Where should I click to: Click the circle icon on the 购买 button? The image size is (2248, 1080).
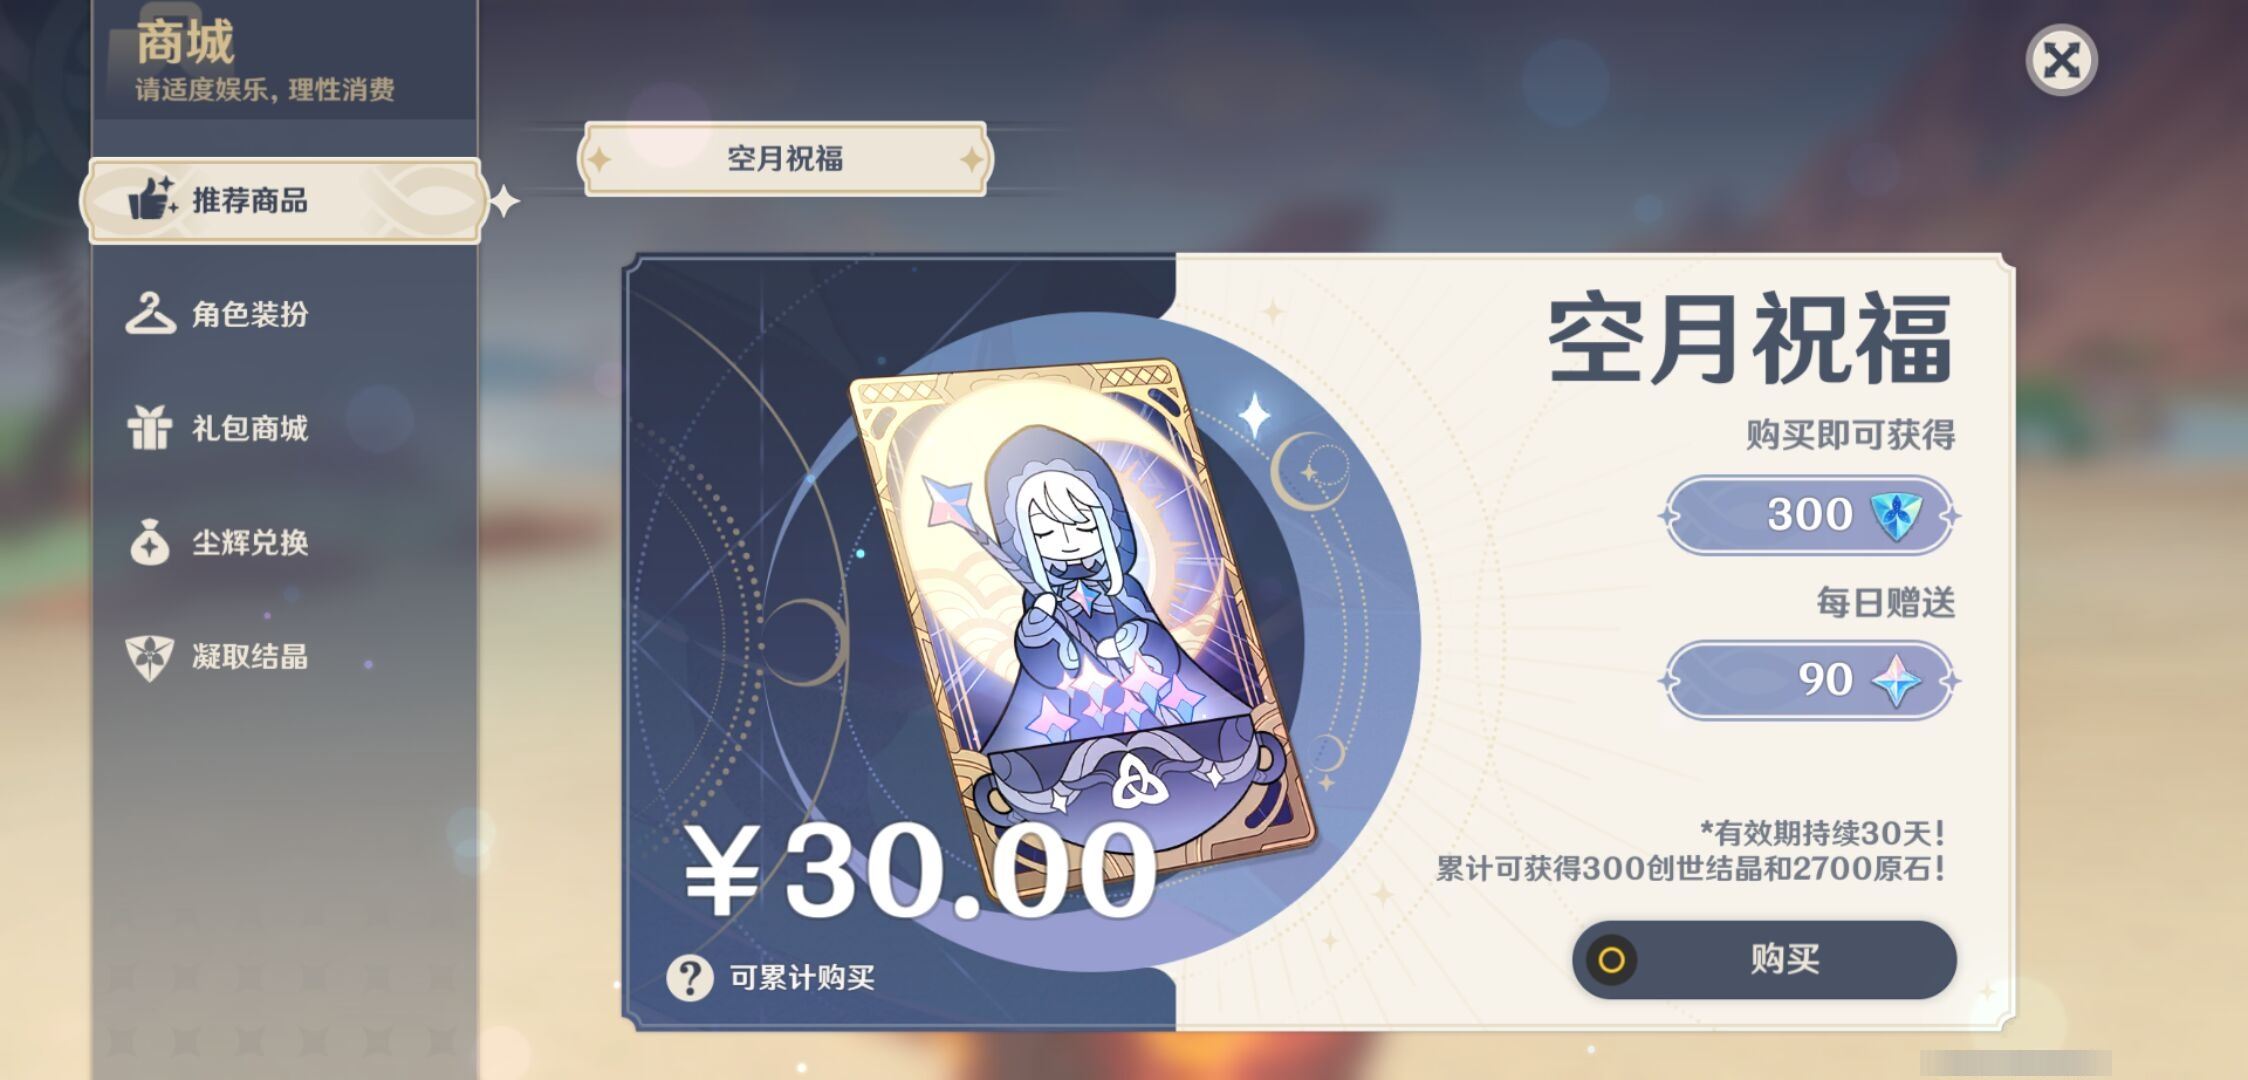pos(1611,960)
